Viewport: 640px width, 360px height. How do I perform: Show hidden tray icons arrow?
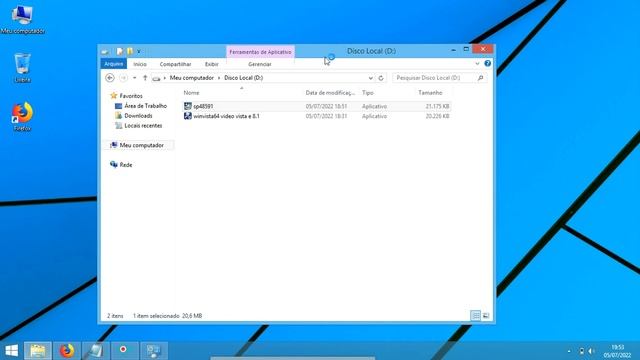pos(569,351)
